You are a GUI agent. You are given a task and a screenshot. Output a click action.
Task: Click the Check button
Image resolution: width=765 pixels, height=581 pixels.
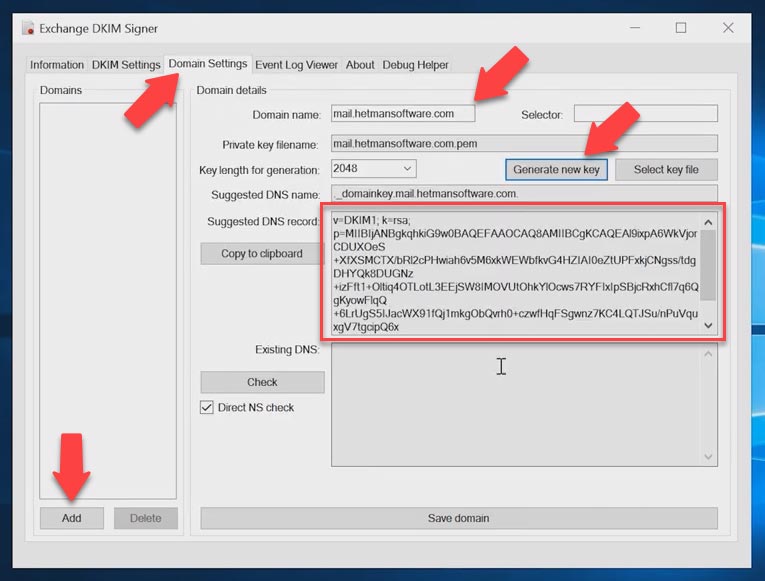[x=262, y=382]
